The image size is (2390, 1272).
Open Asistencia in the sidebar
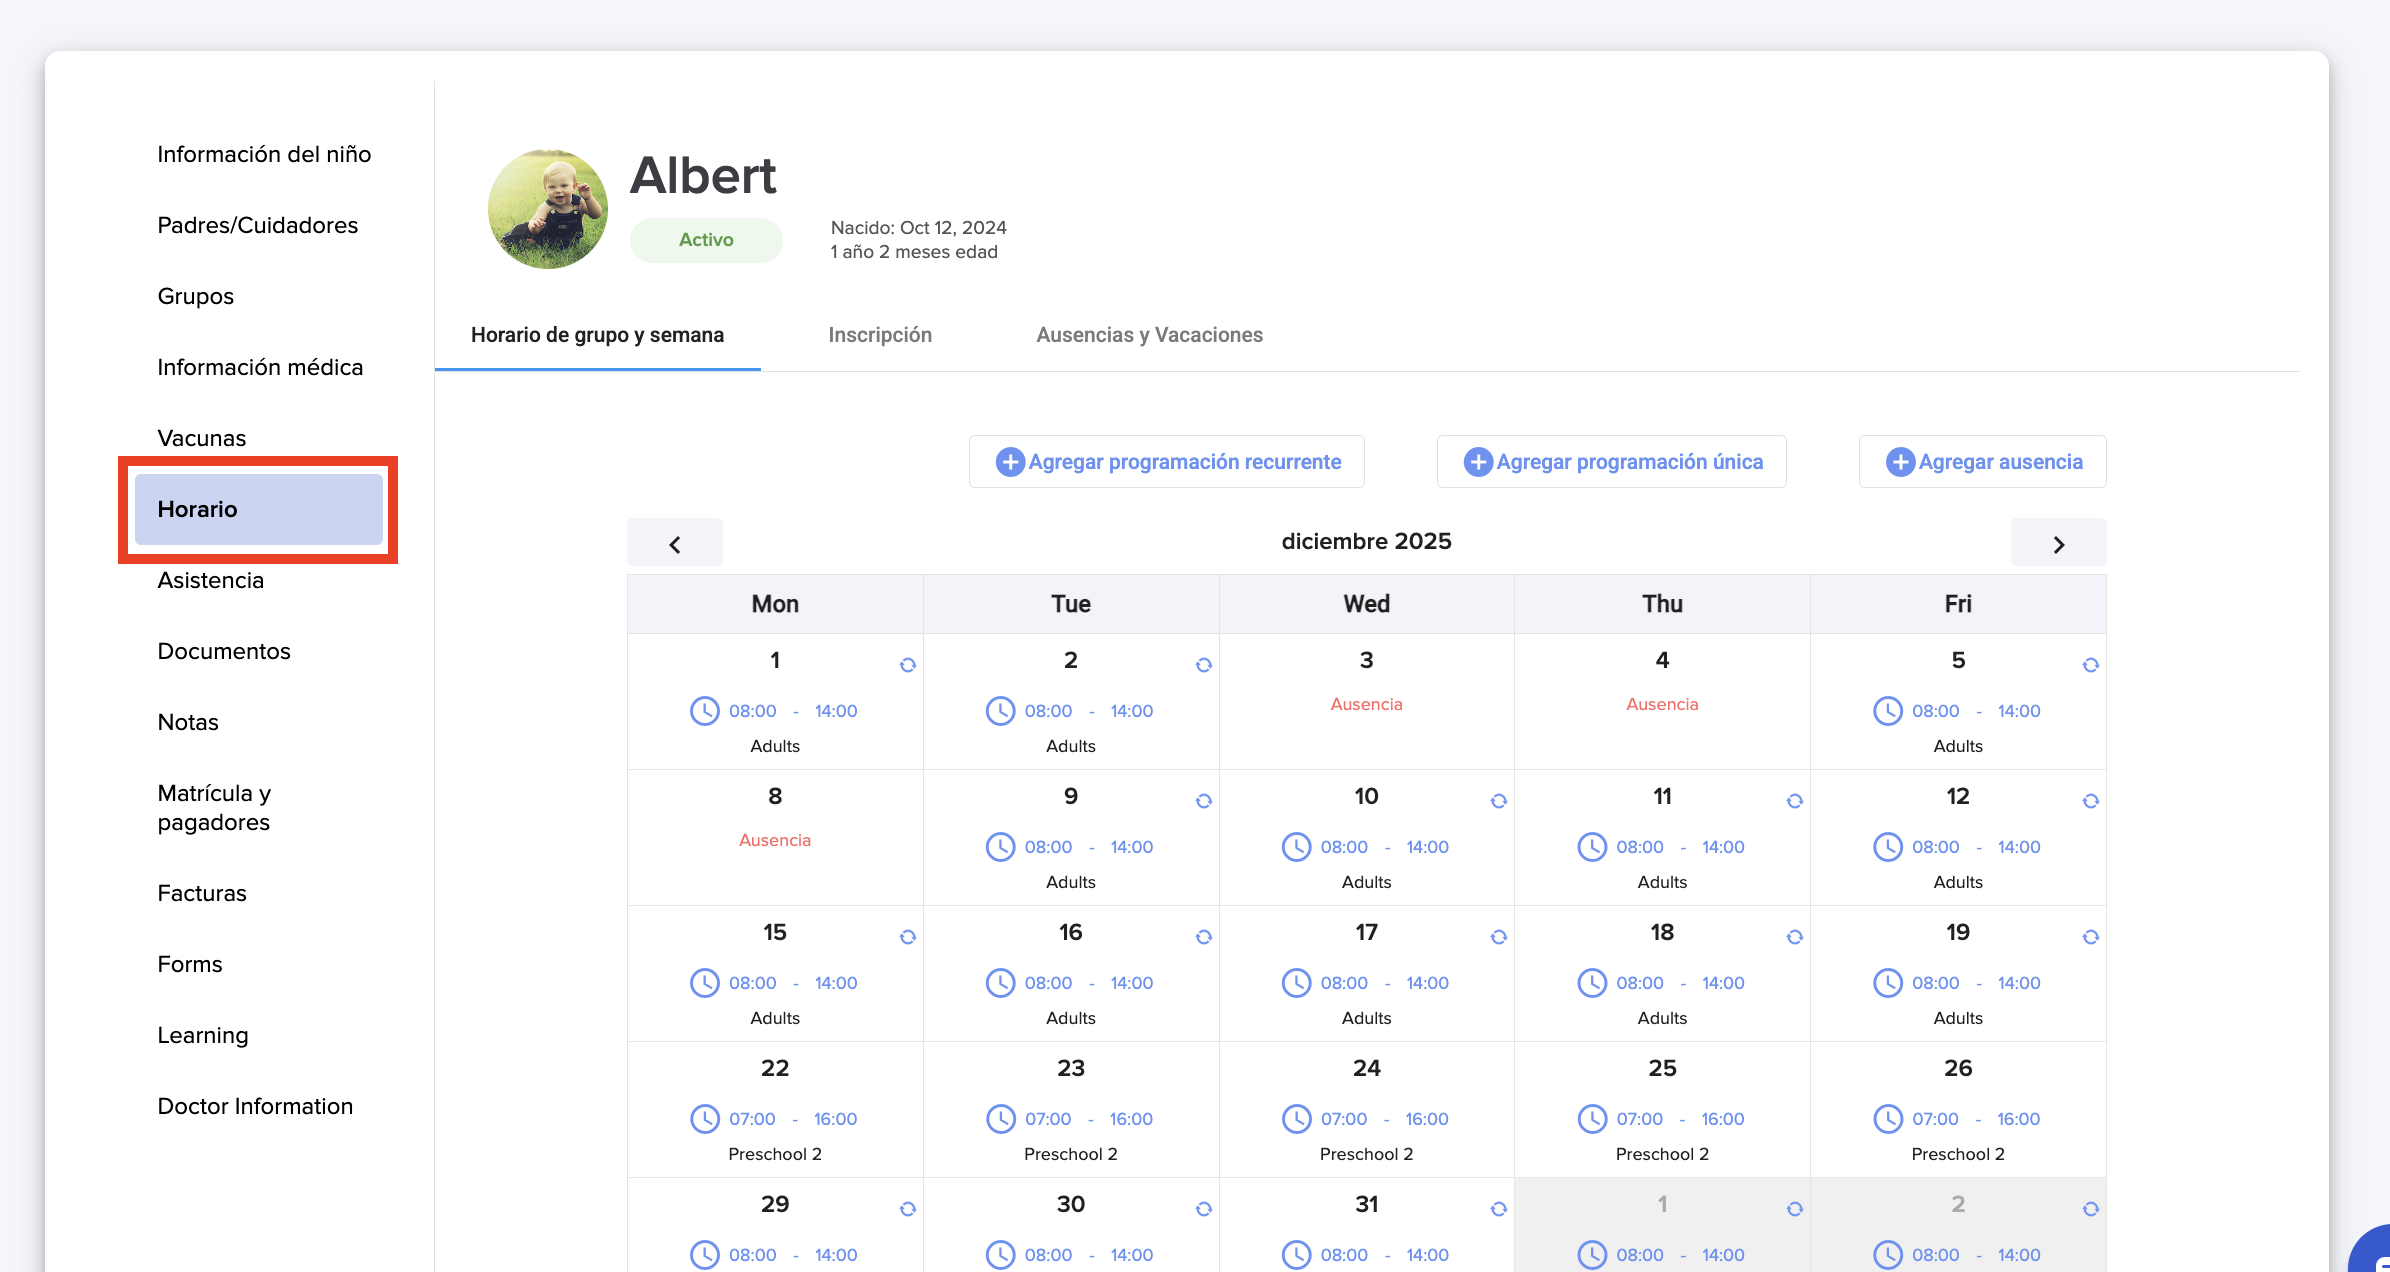click(211, 580)
